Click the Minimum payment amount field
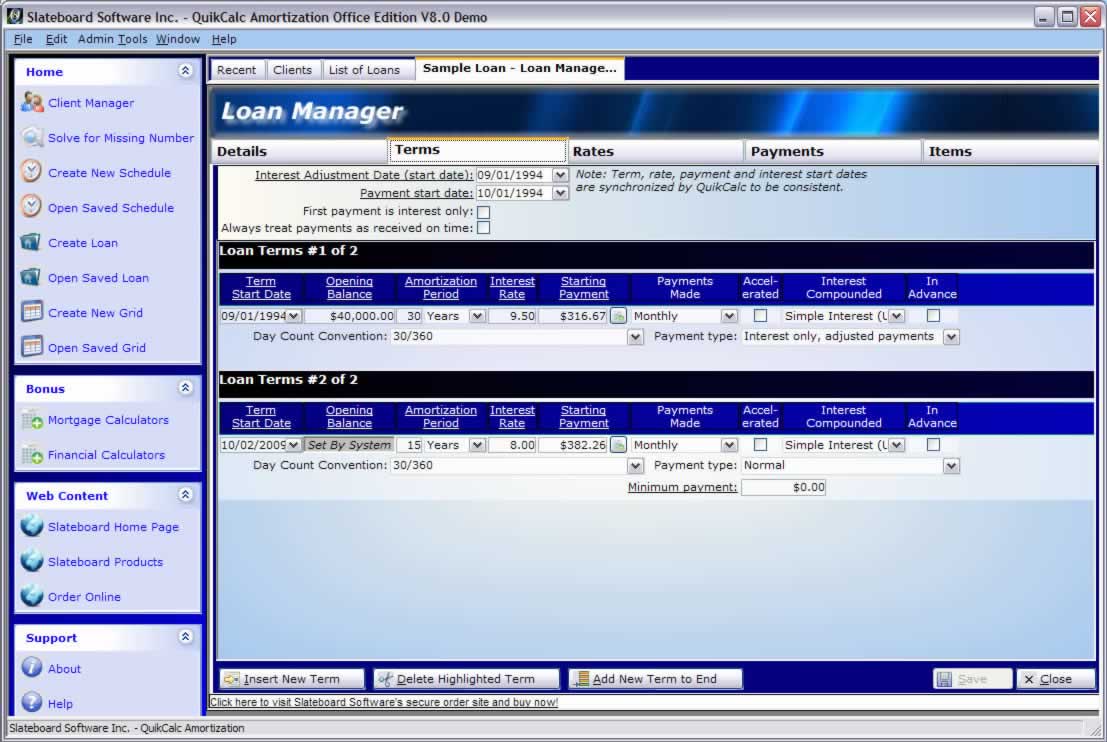This screenshot has width=1107, height=742. click(783, 488)
